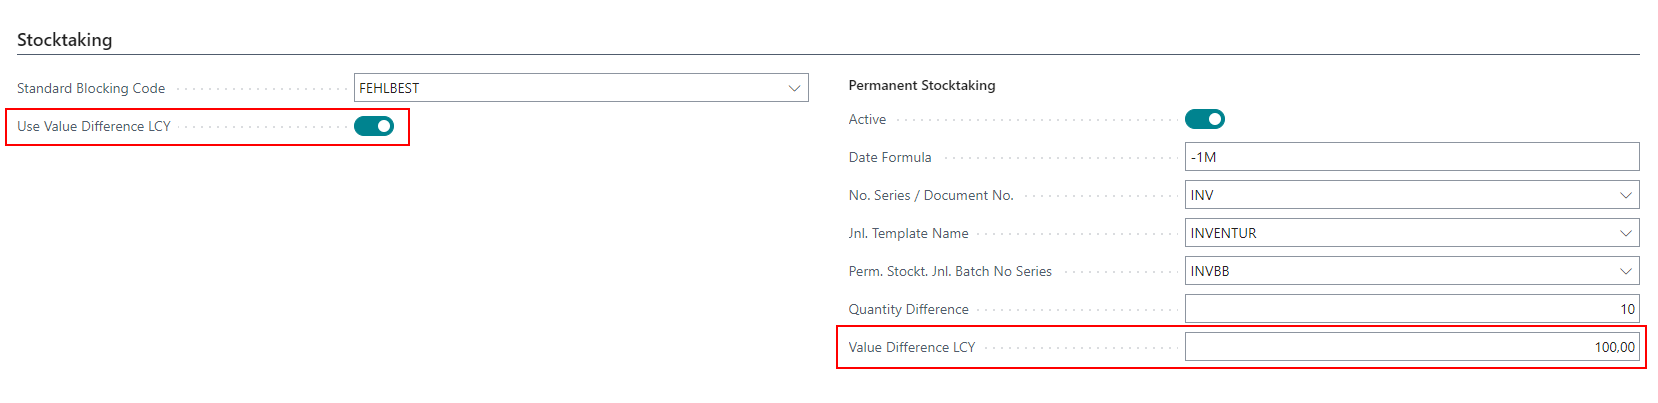Disable the Active switch for Permanent Stocktaking
Viewport: 1658px width, 403px height.
[x=1204, y=119]
